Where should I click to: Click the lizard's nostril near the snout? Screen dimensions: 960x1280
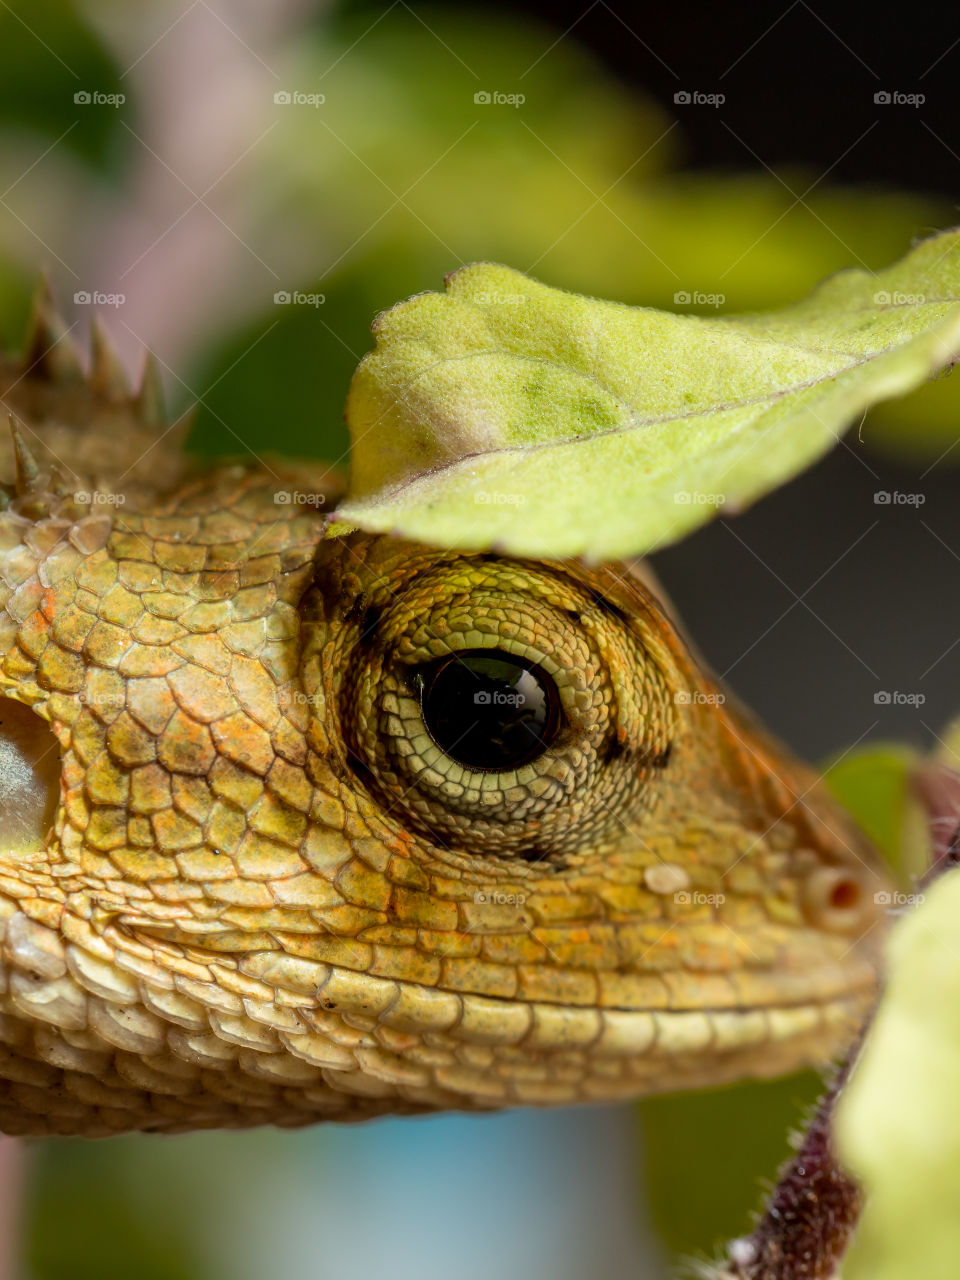(842, 893)
